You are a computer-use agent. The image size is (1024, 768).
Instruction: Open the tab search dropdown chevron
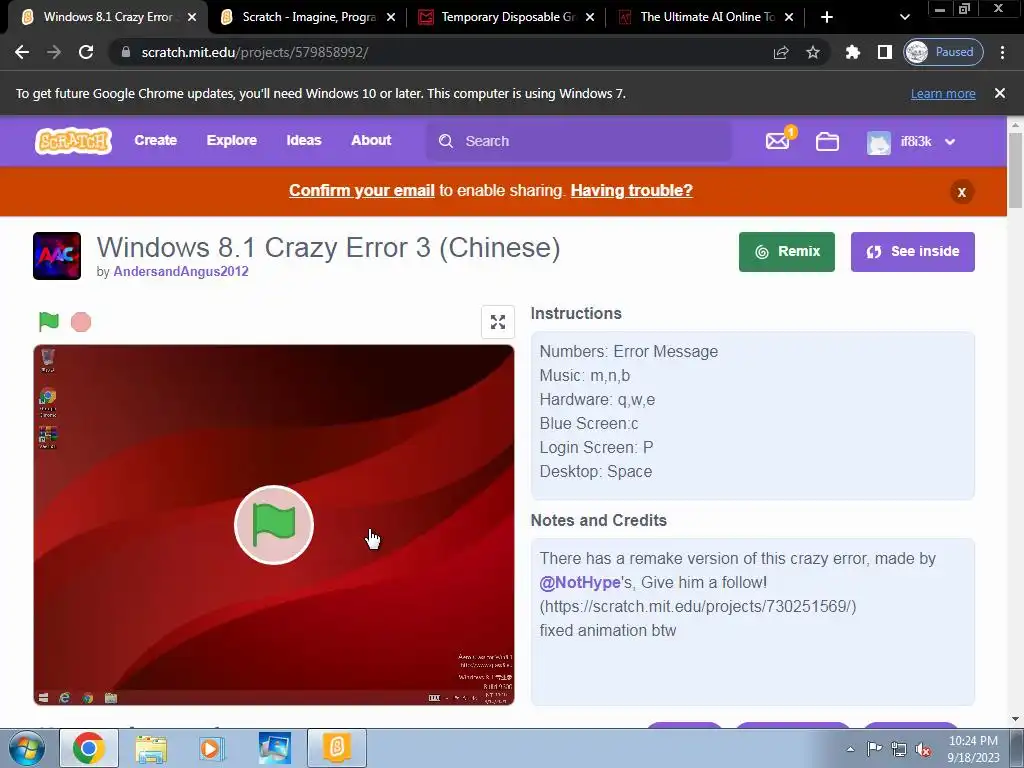pyautogui.click(x=904, y=17)
